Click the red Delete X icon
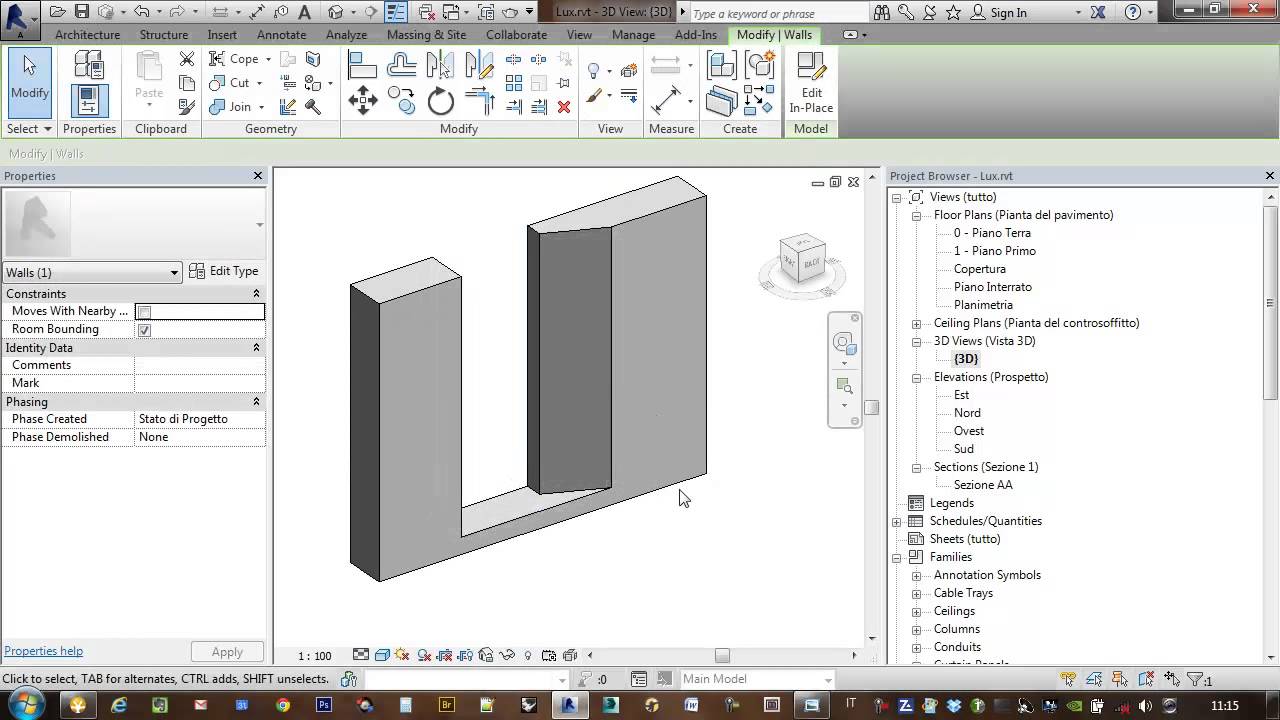This screenshot has height=720, width=1280. pyautogui.click(x=564, y=106)
